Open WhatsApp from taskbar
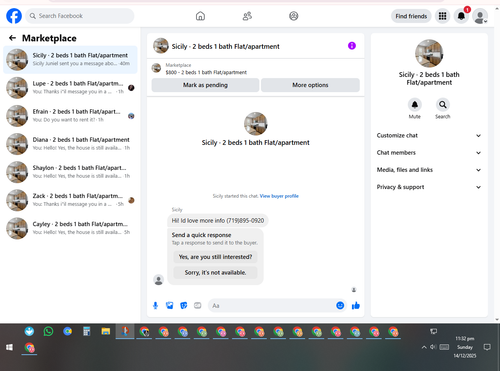 pyautogui.click(x=48, y=331)
